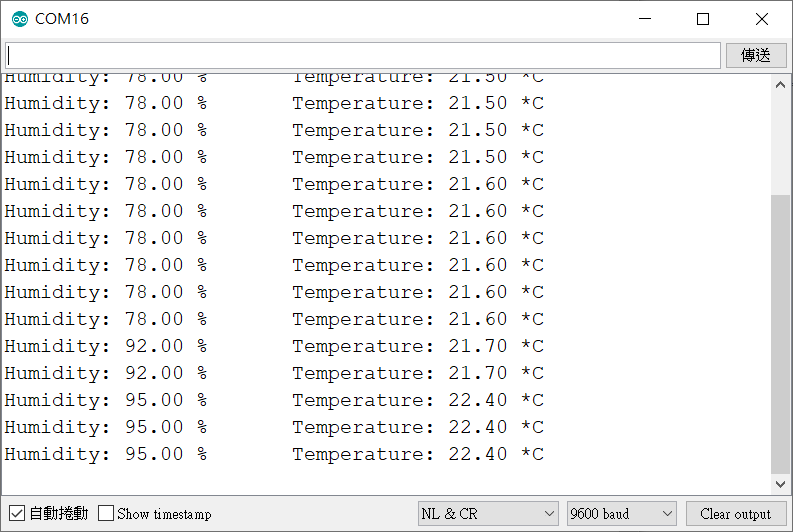Click the first 92.00 humidity value
The width and height of the screenshot is (793, 532).
(x=154, y=346)
